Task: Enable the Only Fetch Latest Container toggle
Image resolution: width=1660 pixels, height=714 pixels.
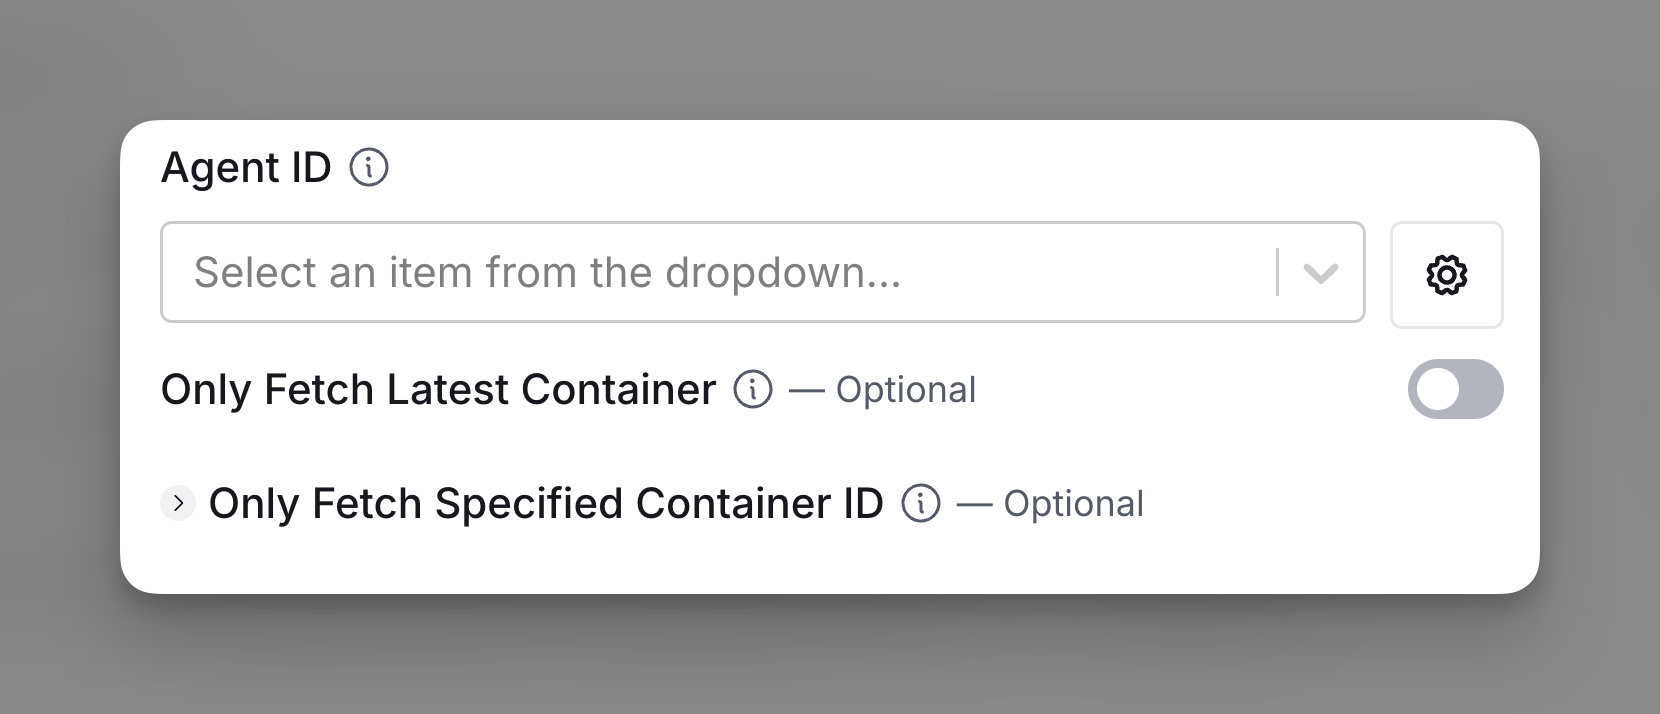Action: click(1455, 389)
